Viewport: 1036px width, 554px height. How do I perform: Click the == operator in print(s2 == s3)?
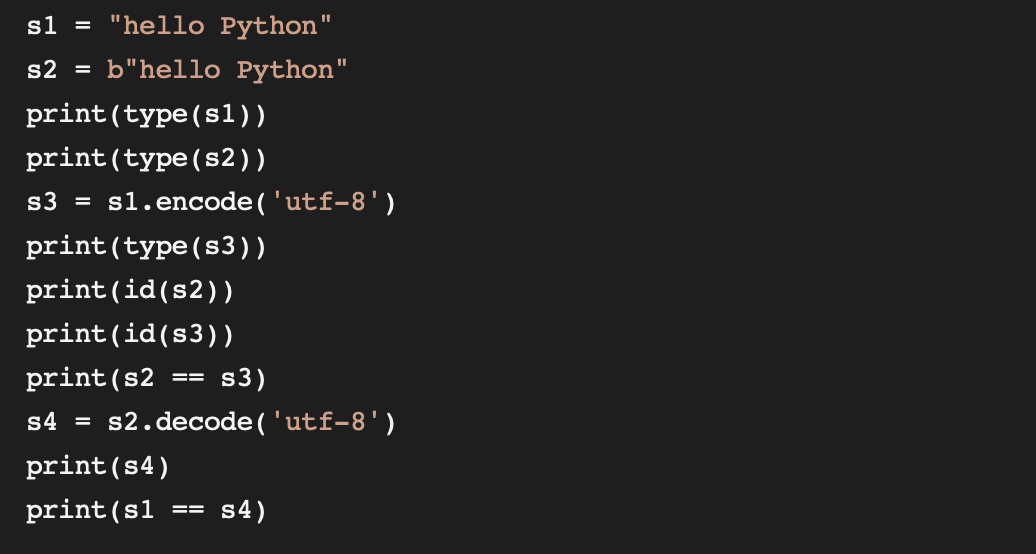188,379
